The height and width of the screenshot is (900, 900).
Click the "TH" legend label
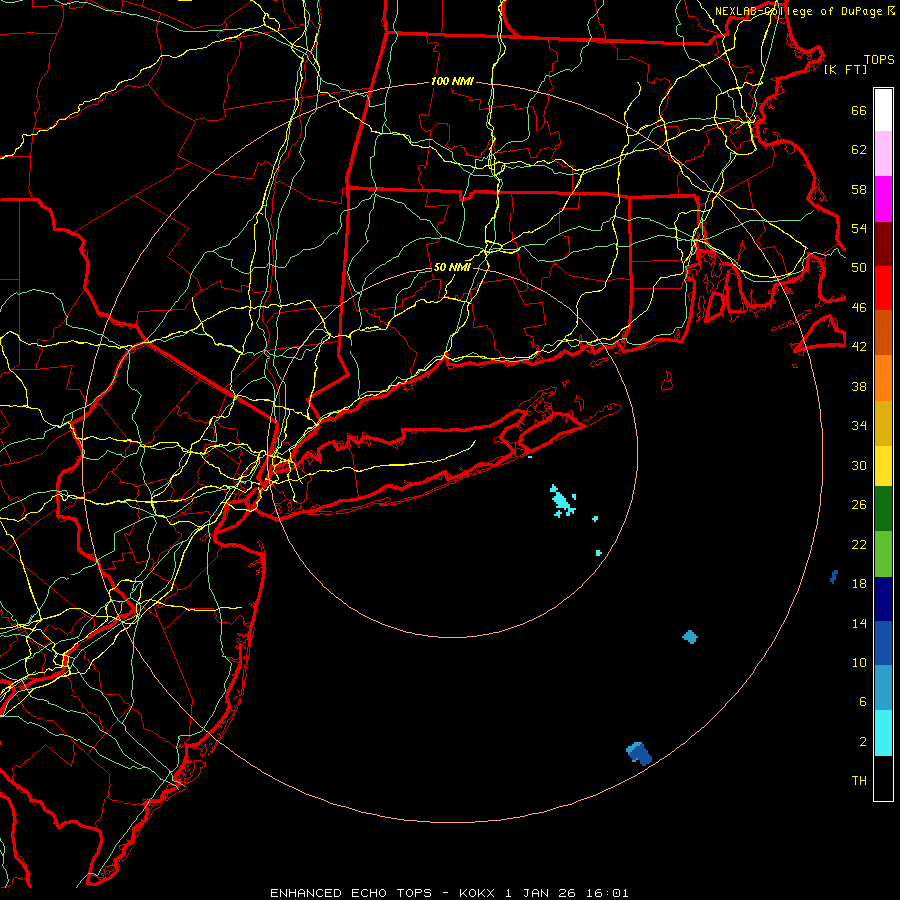coord(859,781)
